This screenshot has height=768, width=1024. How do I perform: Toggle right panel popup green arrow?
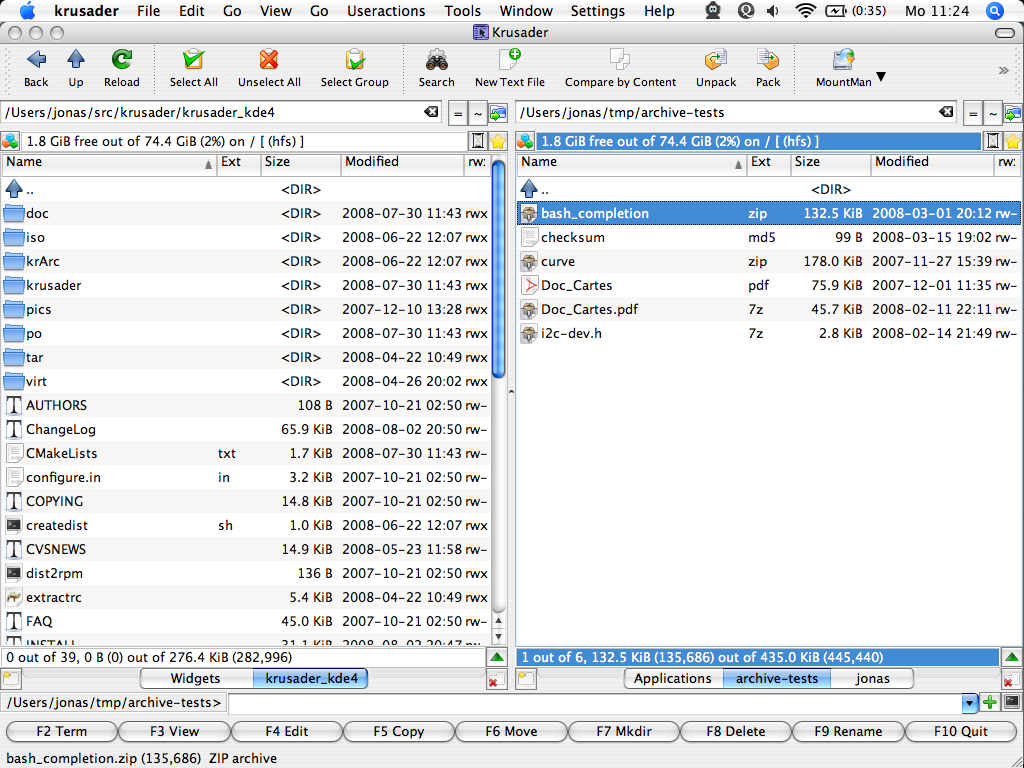pyautogui.click(x=1012, y=658)
